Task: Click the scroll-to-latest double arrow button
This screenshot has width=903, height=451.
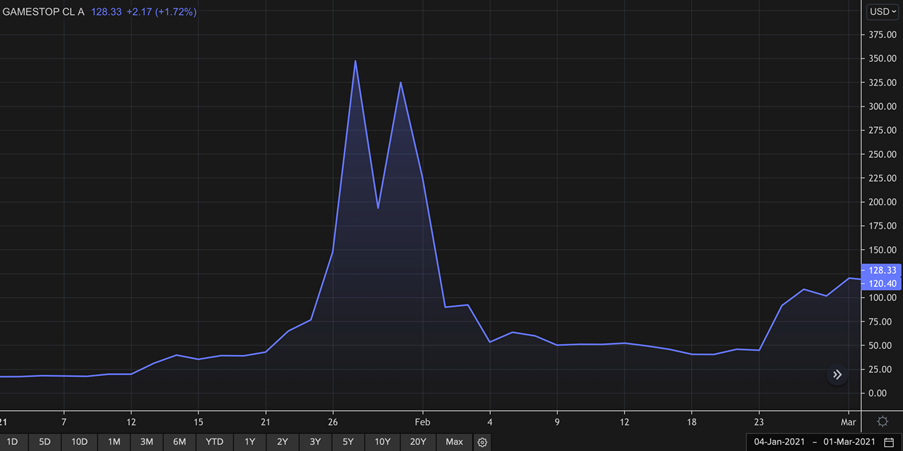Action: click(837, 375)
